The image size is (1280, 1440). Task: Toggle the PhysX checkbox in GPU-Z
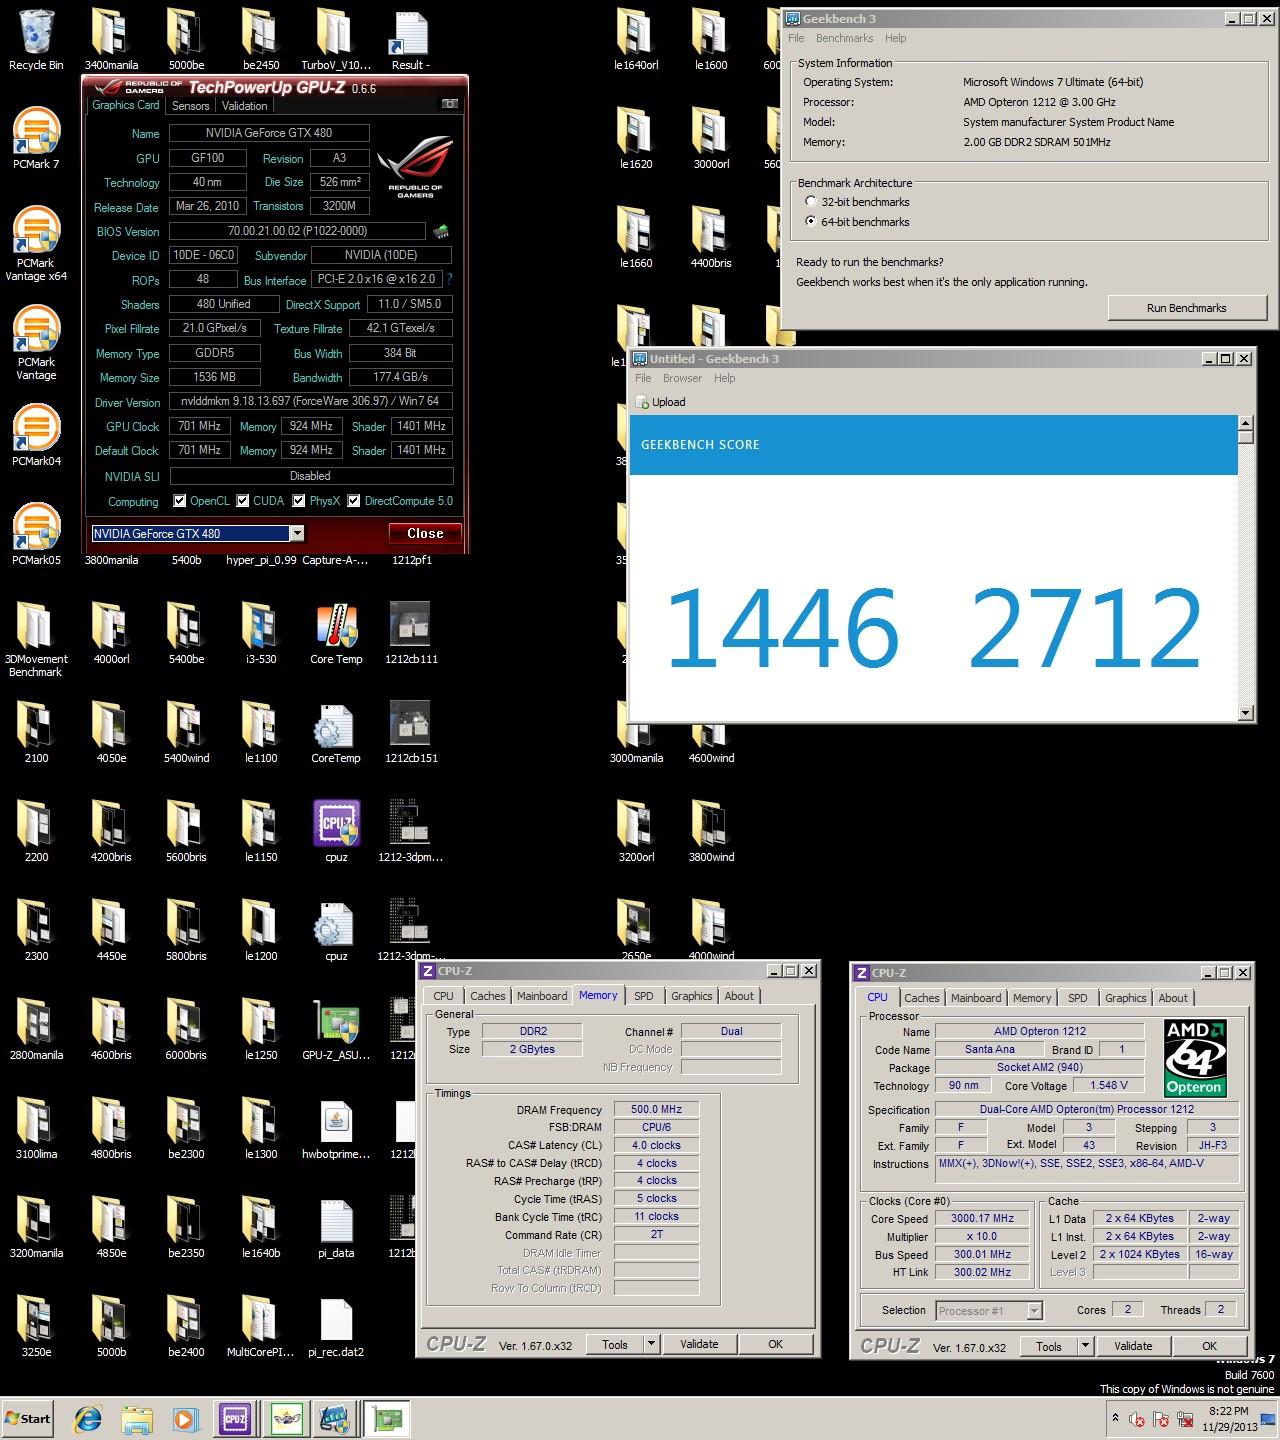pos(299,501)
